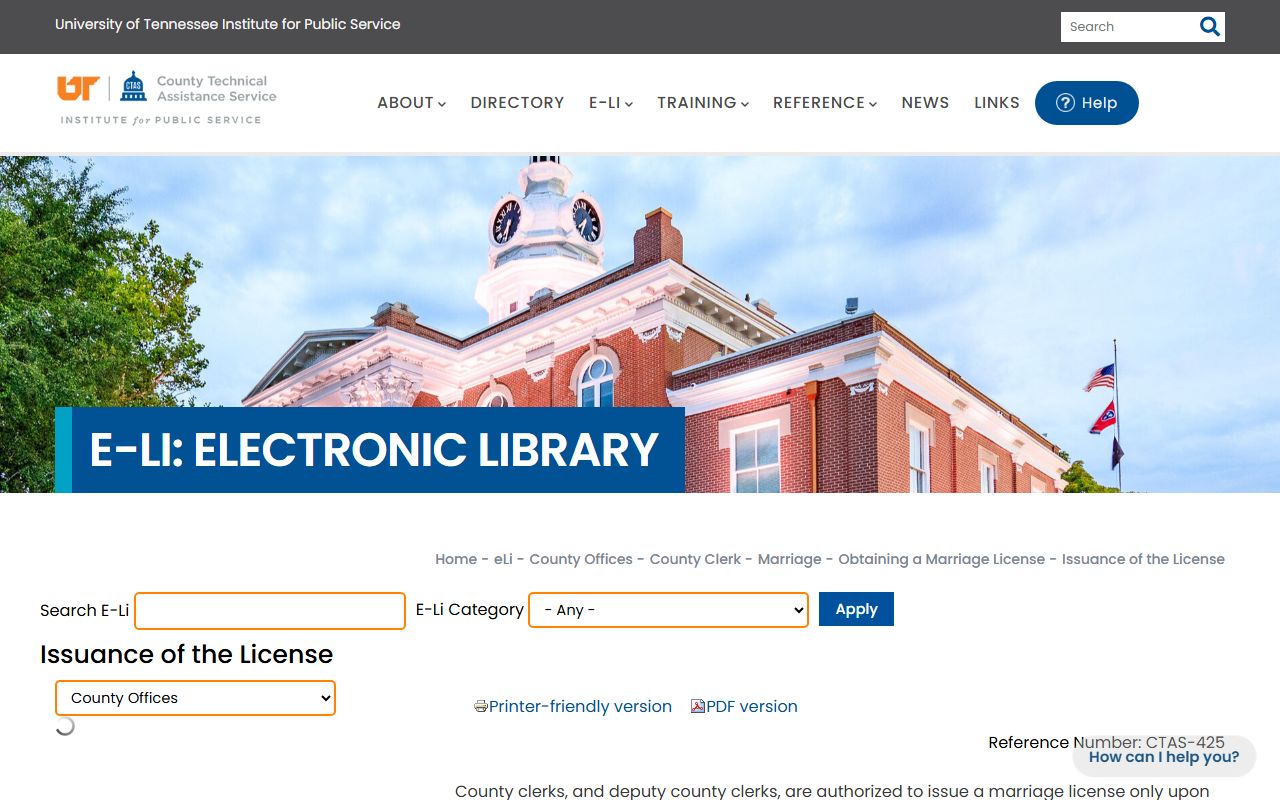Click the Home breadcrumb link
The width and height of the screenshot is (1280, 800).
point(456,559)
